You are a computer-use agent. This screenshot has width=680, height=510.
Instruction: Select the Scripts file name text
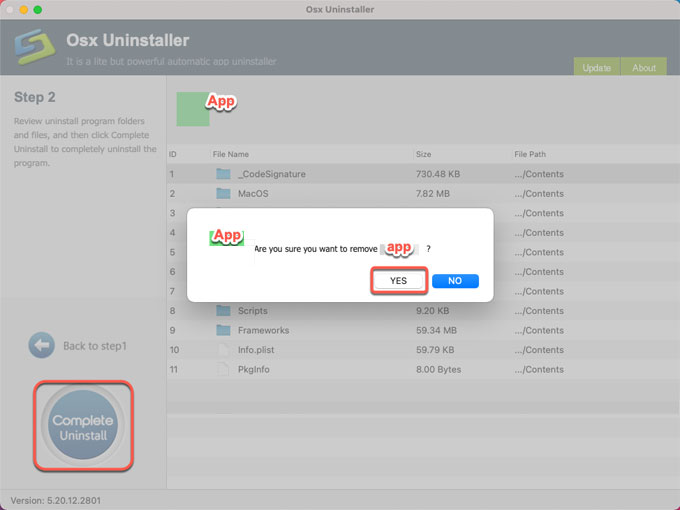click(x=253, y=311)
